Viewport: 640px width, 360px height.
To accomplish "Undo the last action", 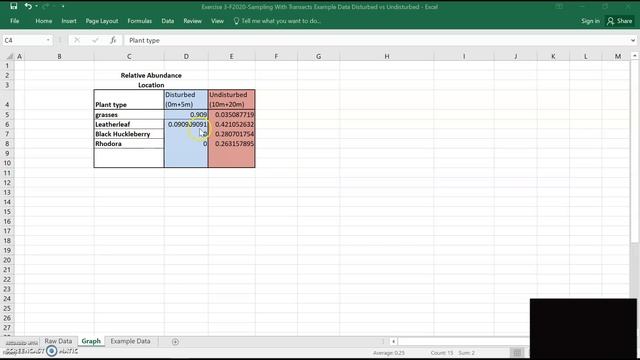I will tap(28, 6).
